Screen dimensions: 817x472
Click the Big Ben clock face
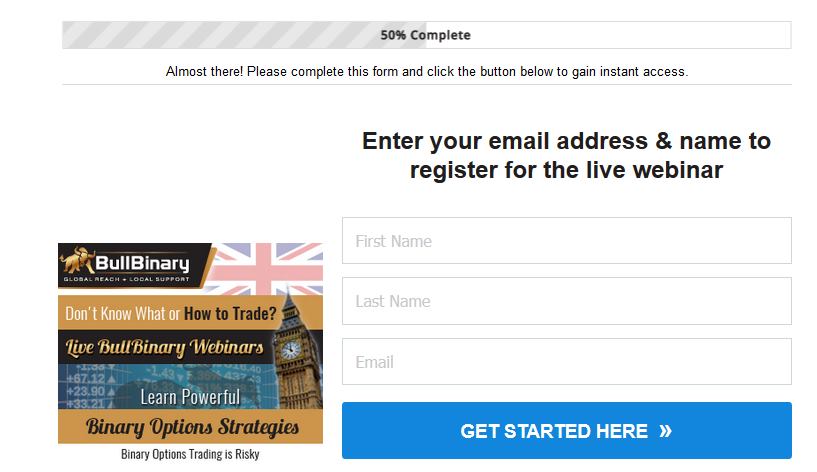click(290, 350)
